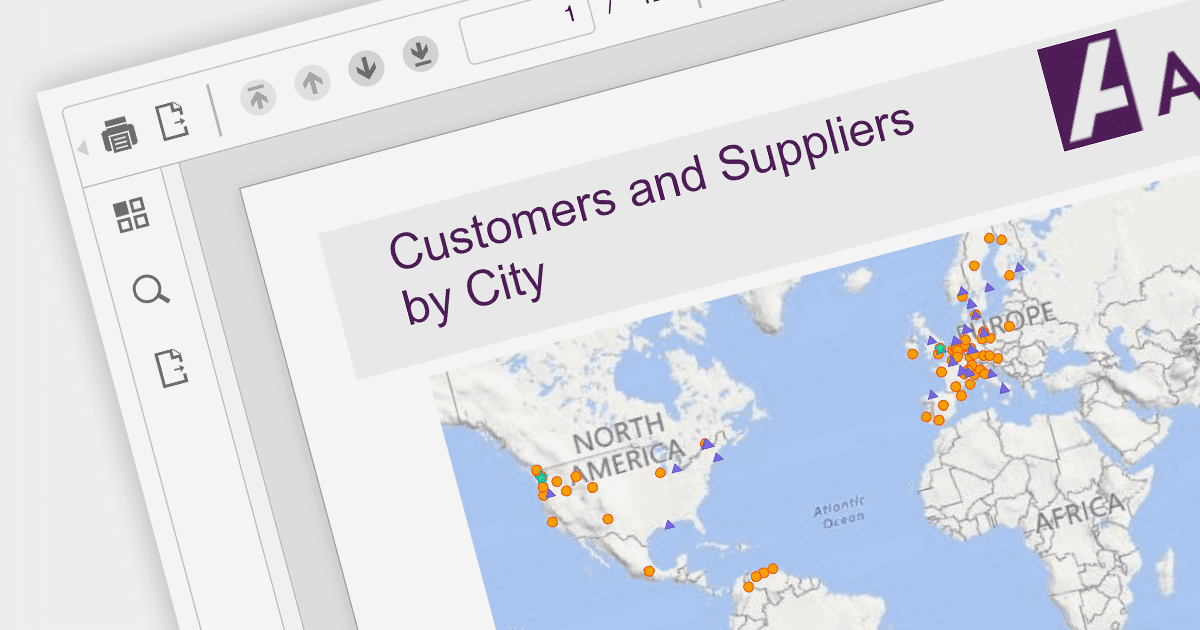Collapse the toolbar with the small left triangle
The image size is (1200, 630).
point(83,148)
